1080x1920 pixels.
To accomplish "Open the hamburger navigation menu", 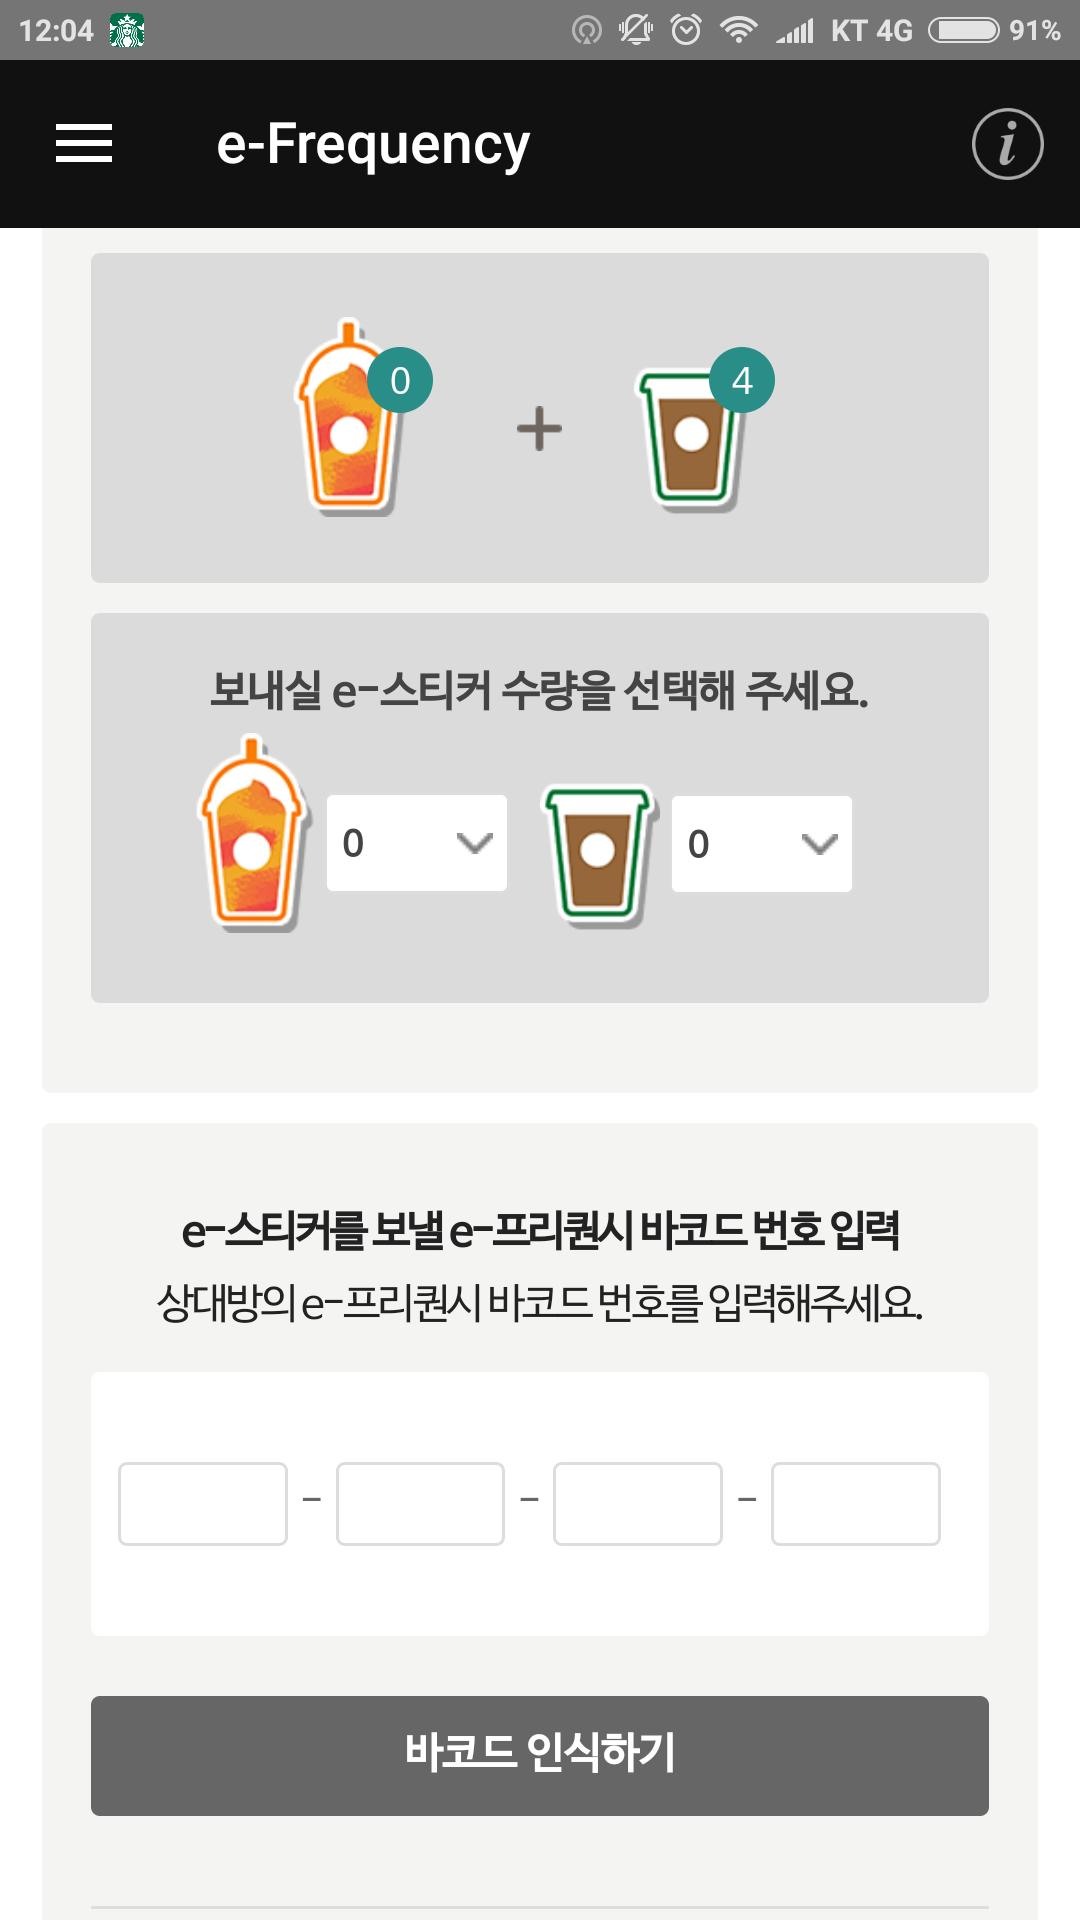I will pos(84,143).
